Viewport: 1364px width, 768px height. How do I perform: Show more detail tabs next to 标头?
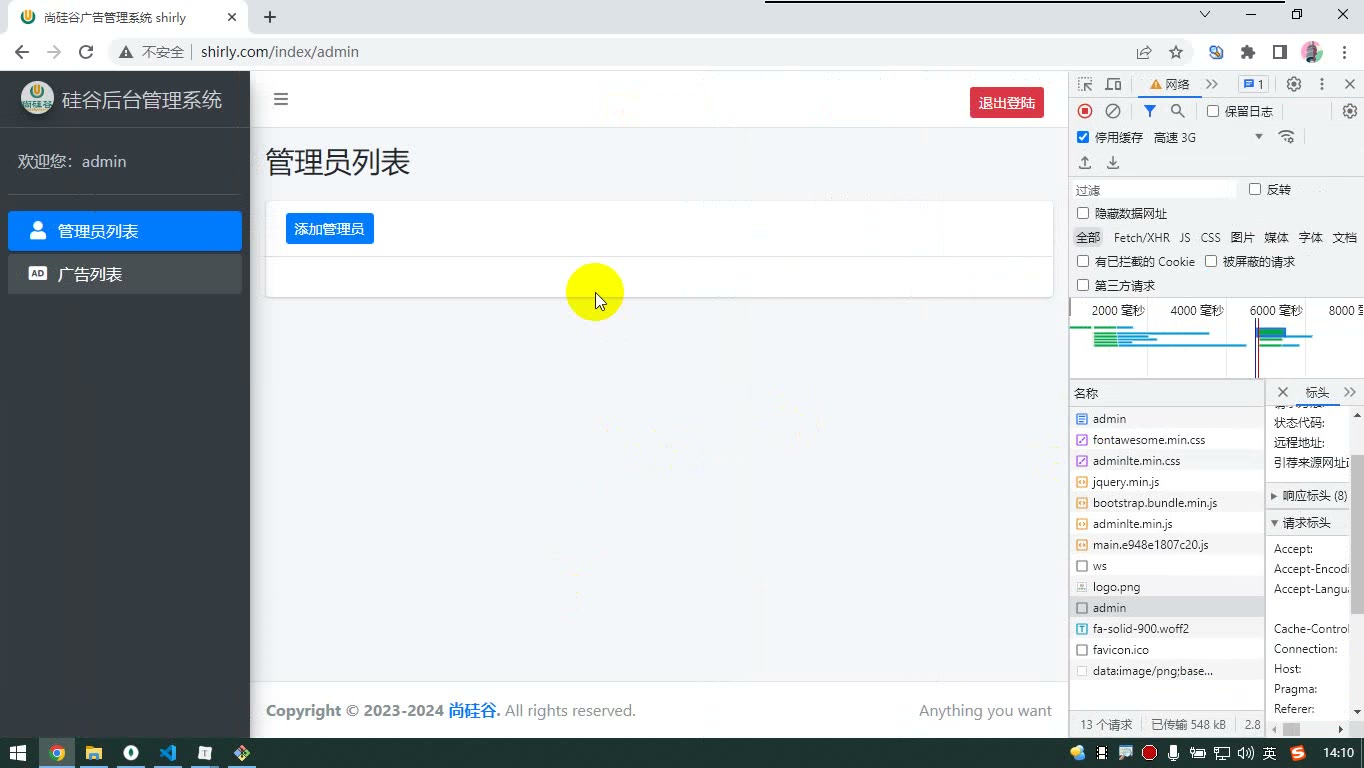(x=1350, y=392)
